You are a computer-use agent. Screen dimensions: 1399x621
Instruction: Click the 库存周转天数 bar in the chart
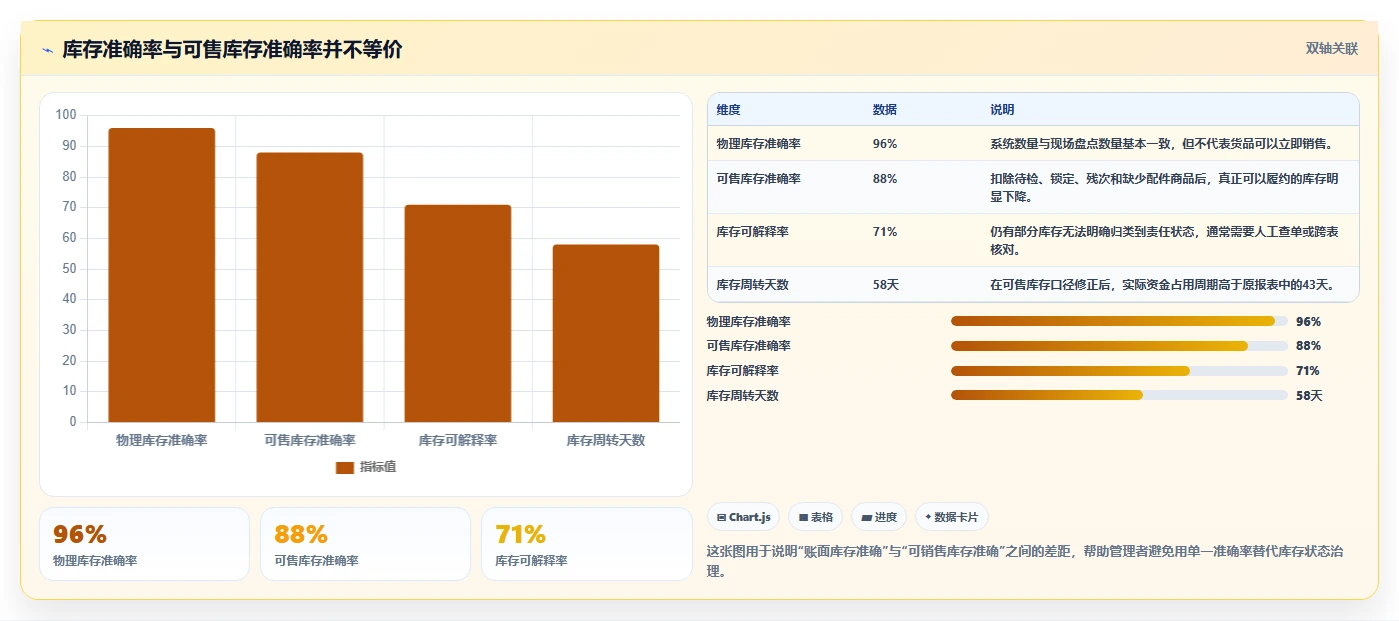[x=606, y=333]
